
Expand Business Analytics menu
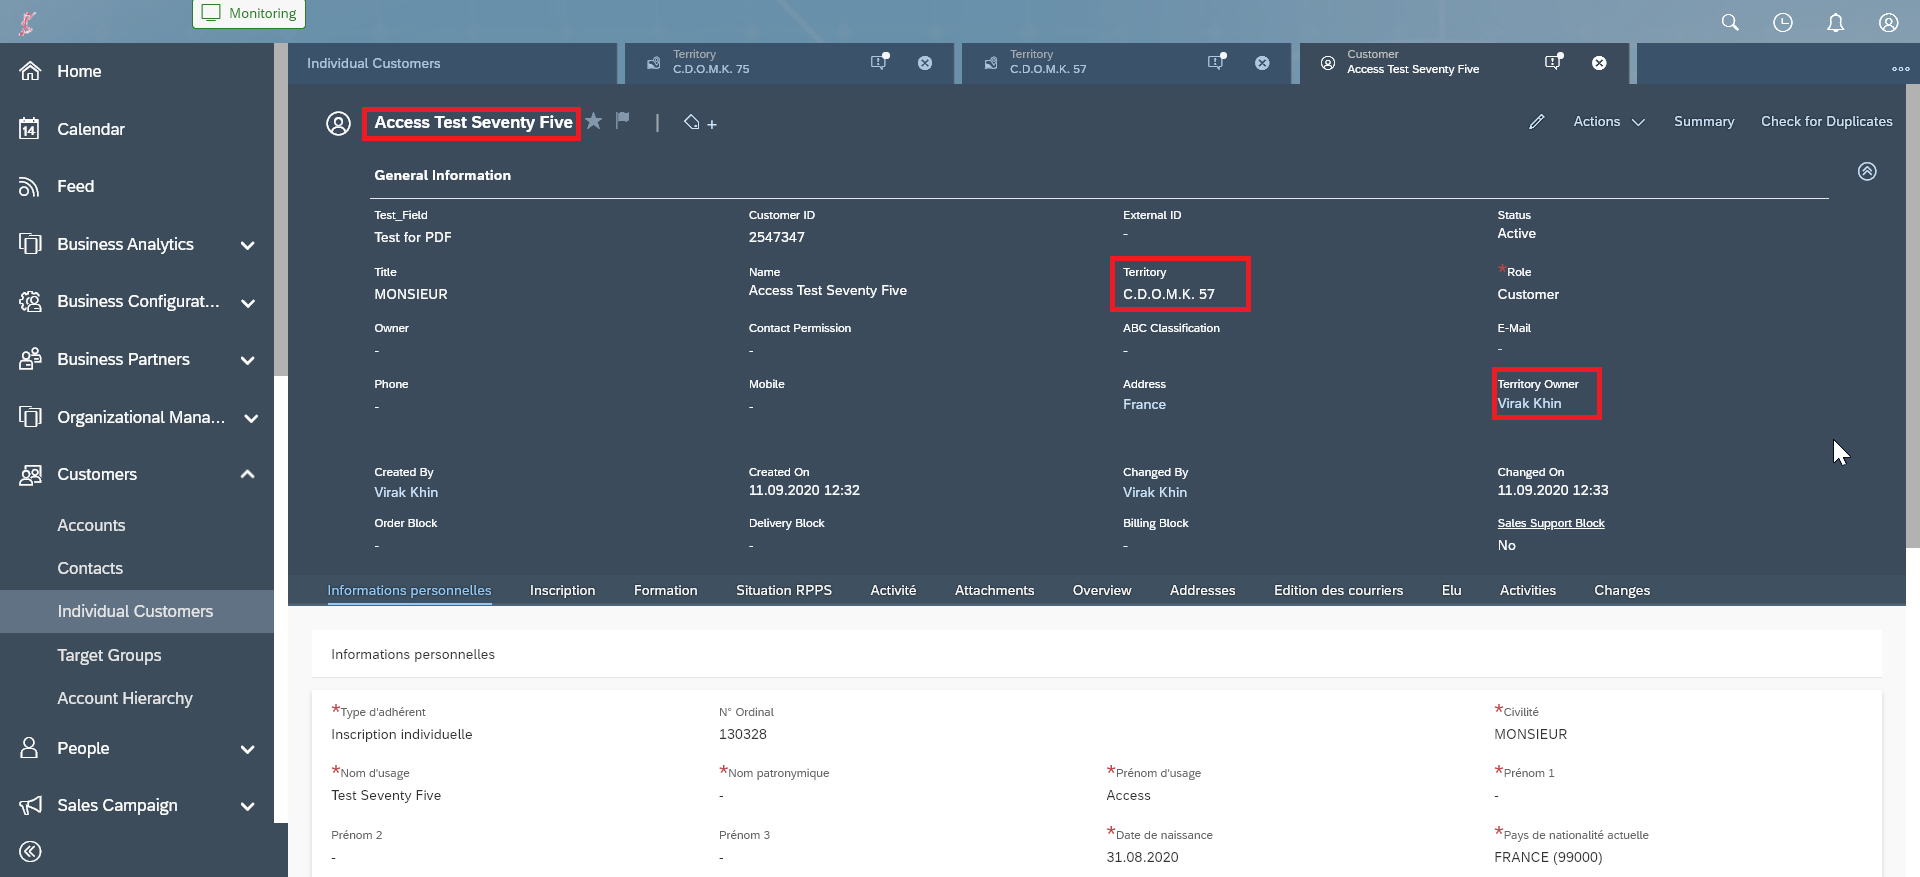[247, 245]
